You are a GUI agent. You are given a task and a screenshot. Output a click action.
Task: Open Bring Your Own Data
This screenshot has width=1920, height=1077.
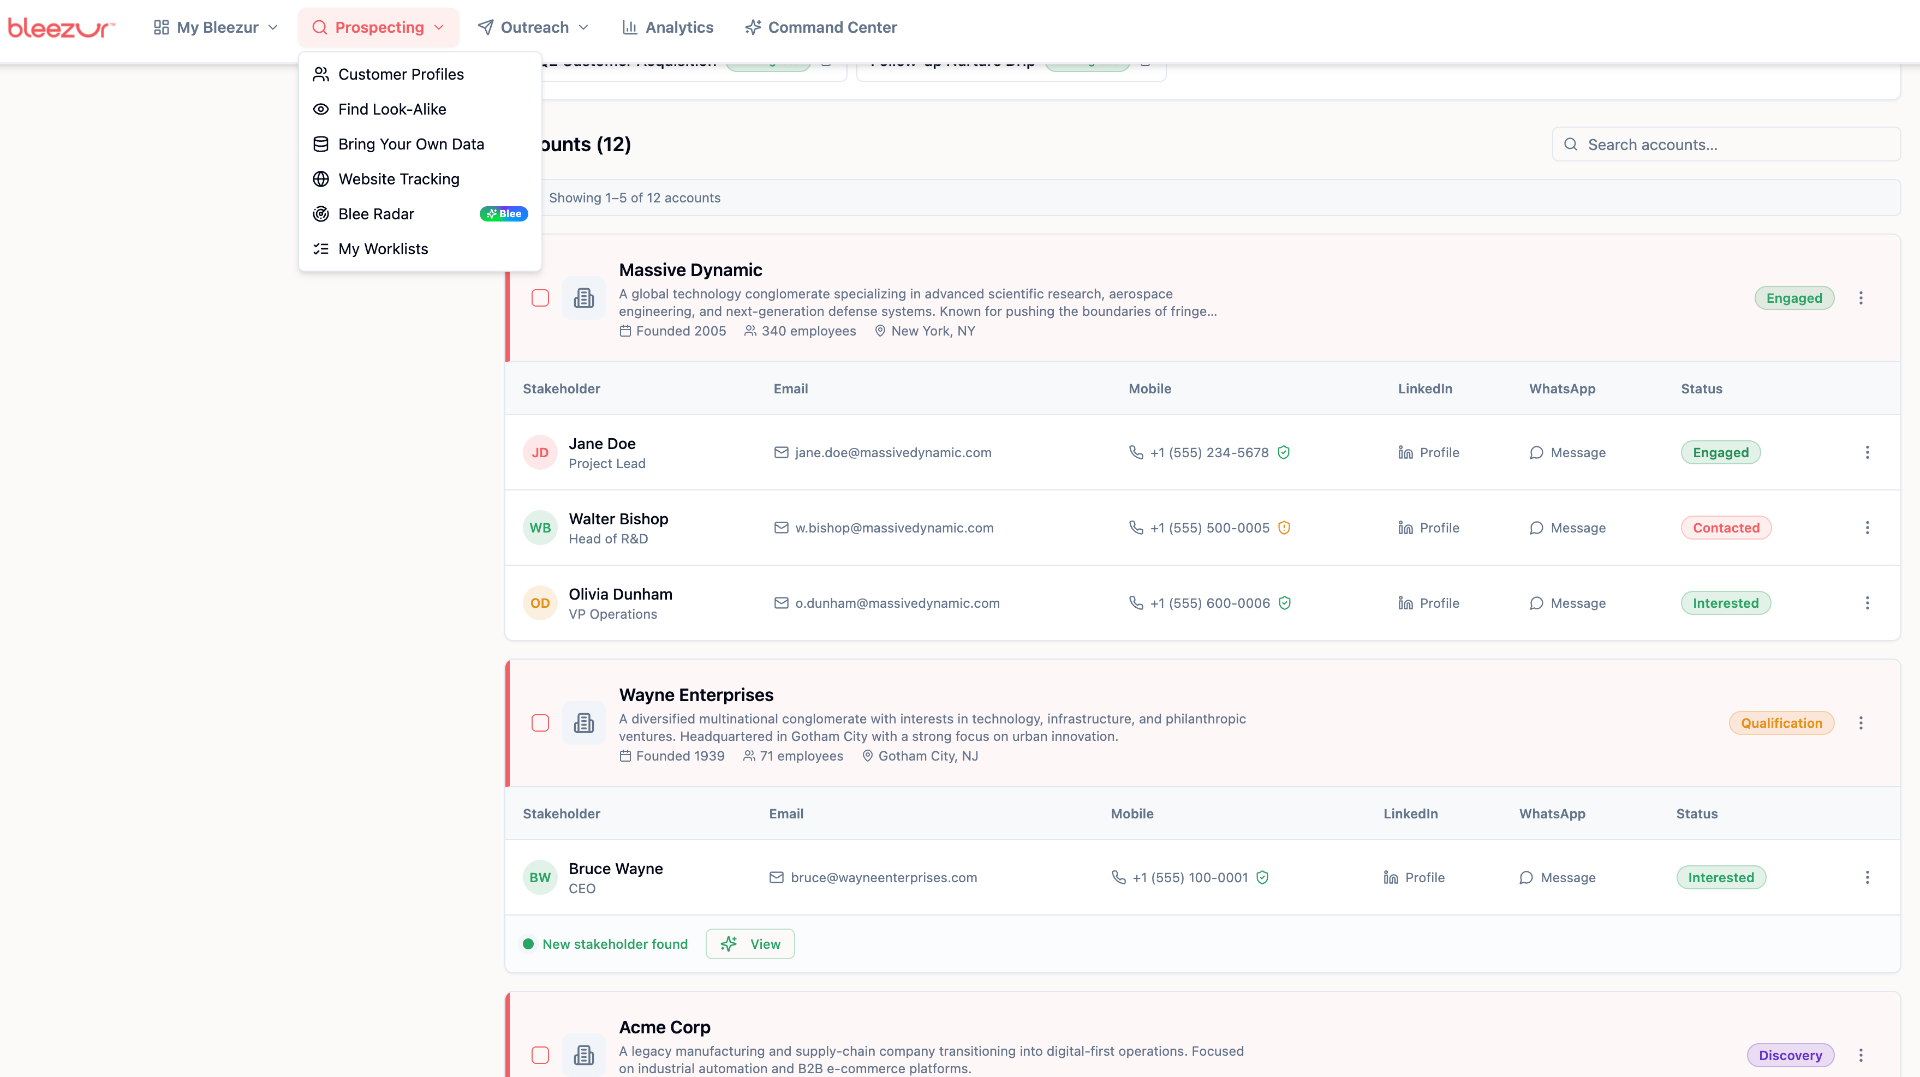(420, 144)
